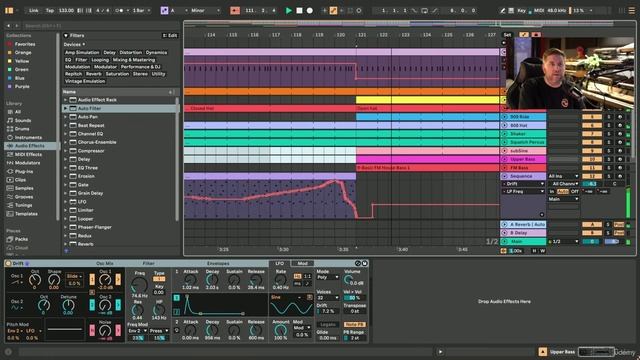Toggle the FM Bass track activator
640x360 pixels.
(x=592, y=168)
